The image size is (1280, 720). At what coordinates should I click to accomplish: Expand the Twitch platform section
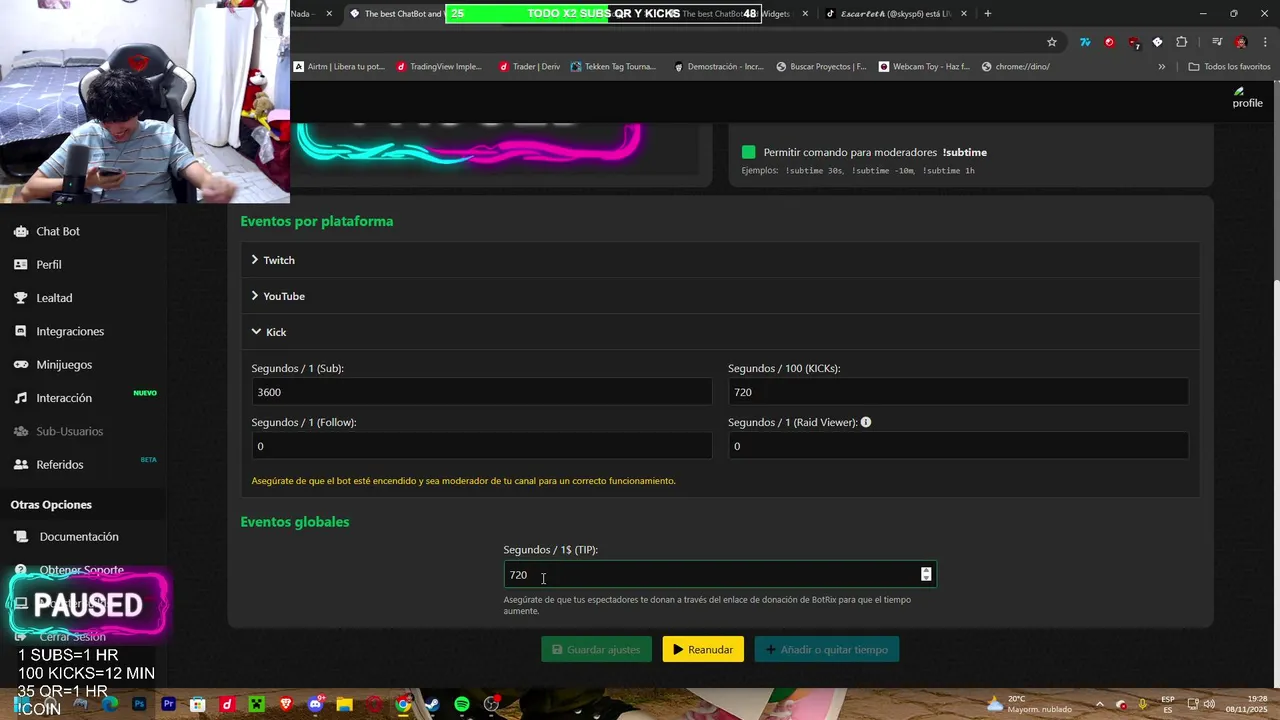720,260
